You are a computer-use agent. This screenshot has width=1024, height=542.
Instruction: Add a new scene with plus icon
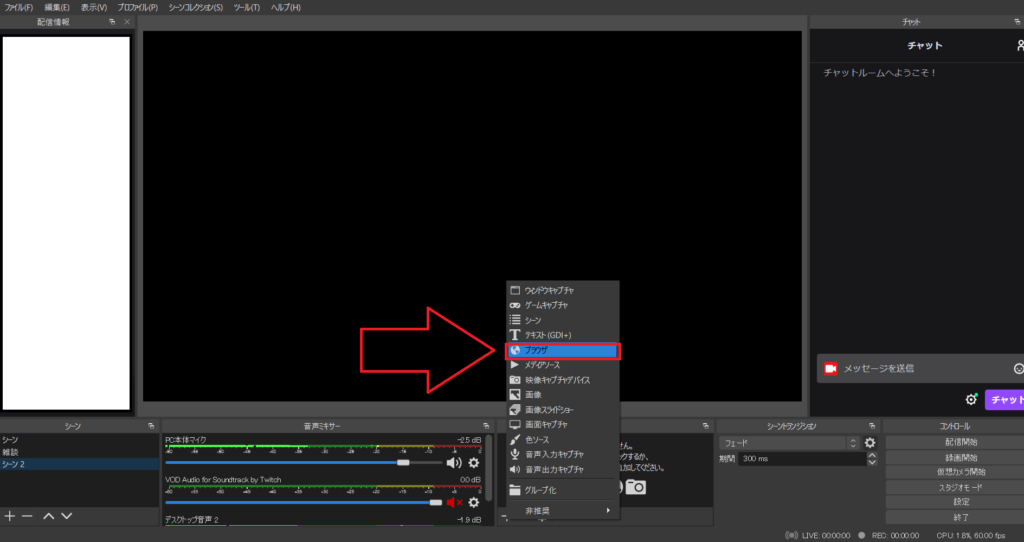tap(10, 516)
